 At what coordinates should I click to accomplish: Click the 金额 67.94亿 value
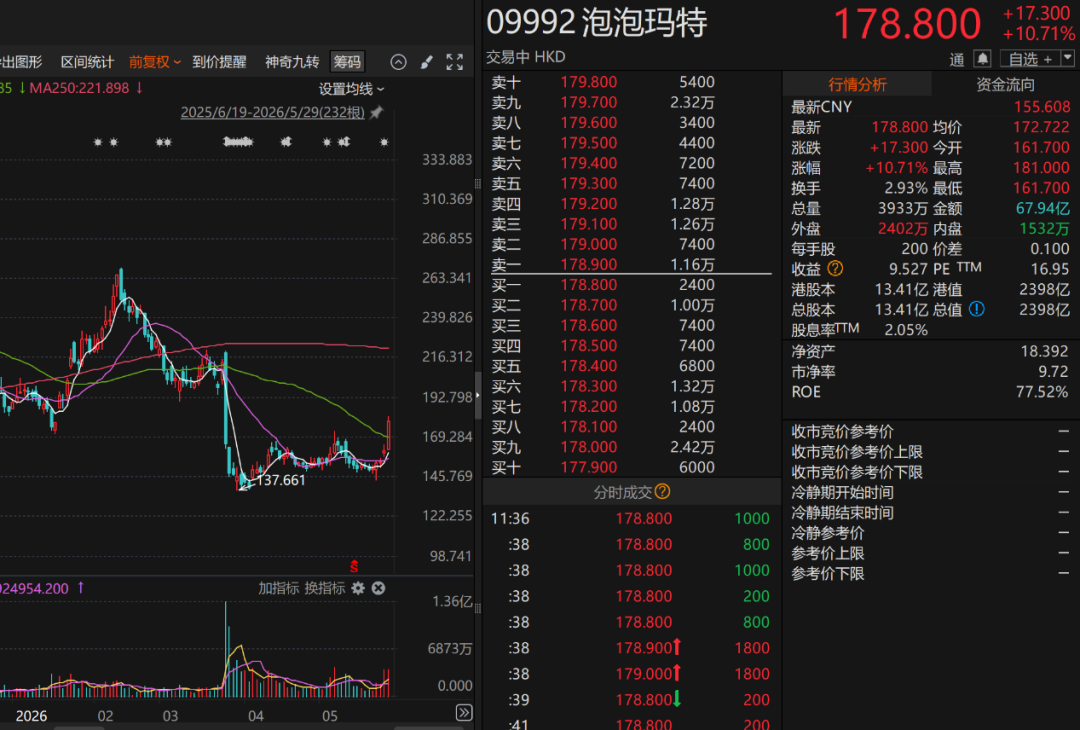click(1043, 208)
